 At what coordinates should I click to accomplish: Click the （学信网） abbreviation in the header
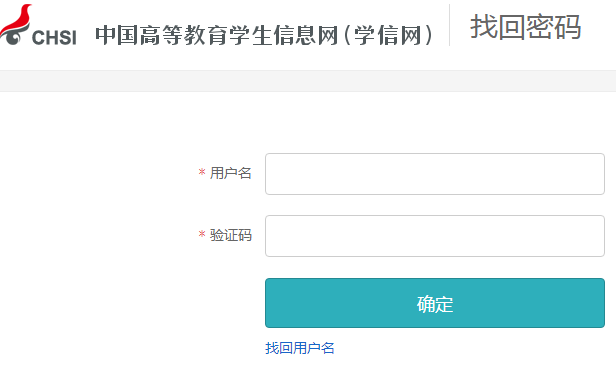click(x=388, y=35)
